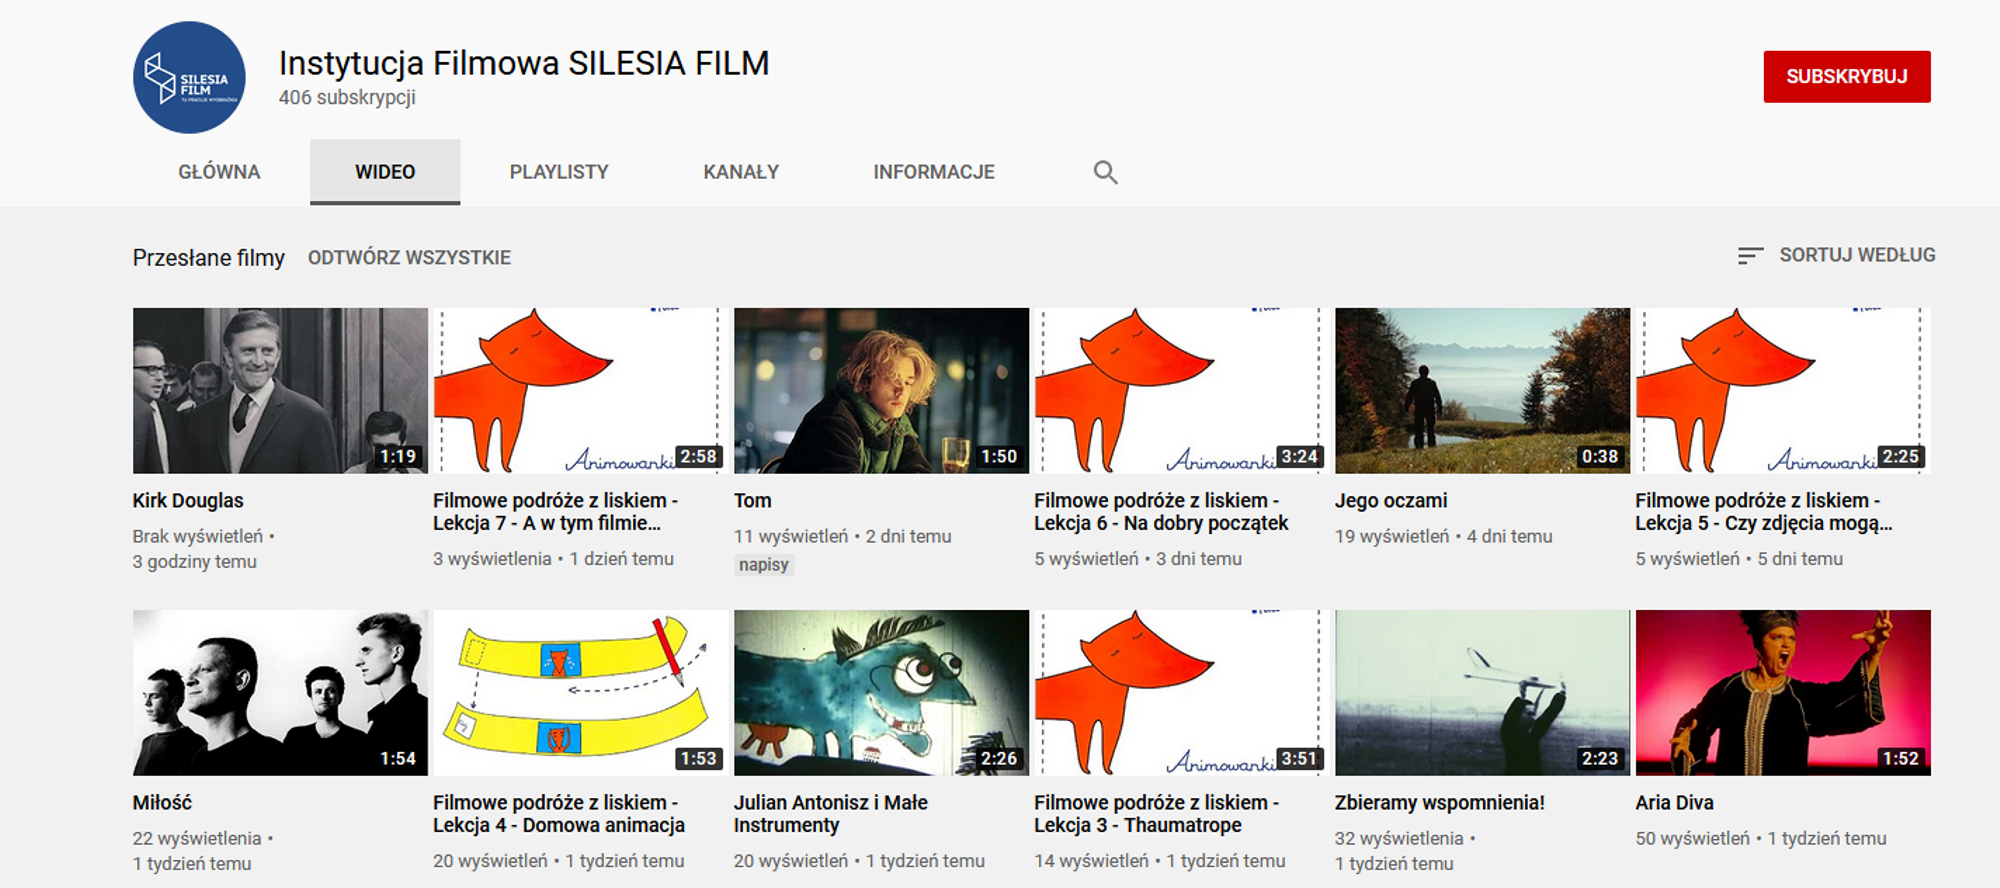Open the SORTUJ WEDŁUG sort dropdown

[x=1836, y=256]
